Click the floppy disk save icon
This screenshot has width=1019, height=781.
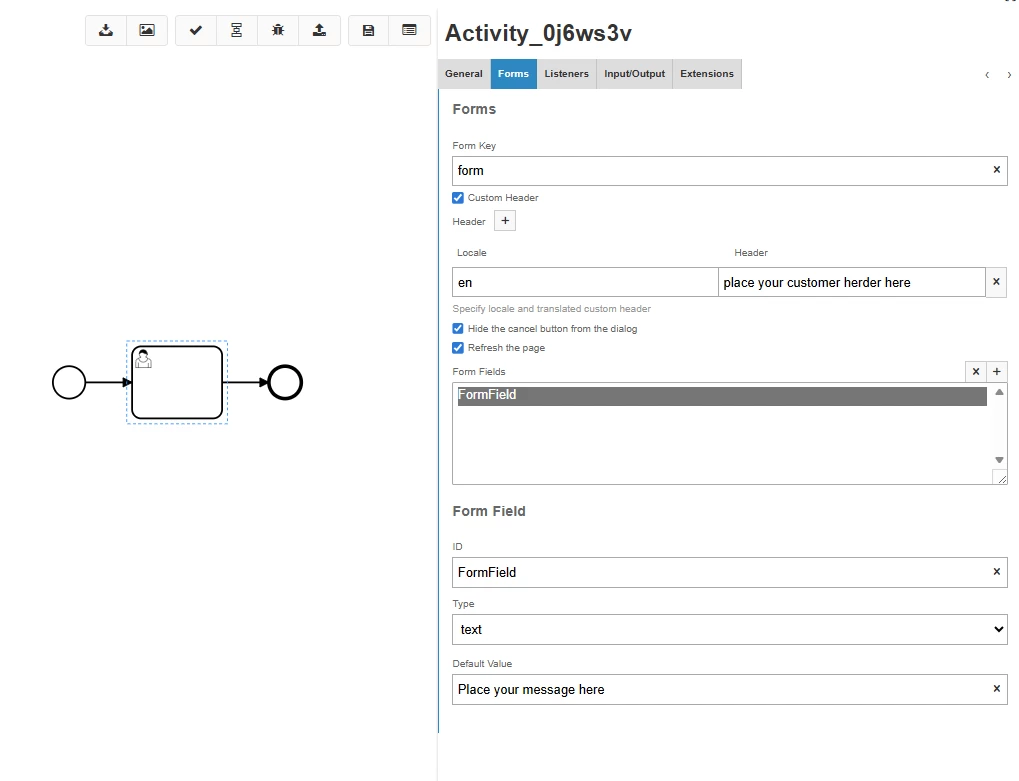coord(368,31)
